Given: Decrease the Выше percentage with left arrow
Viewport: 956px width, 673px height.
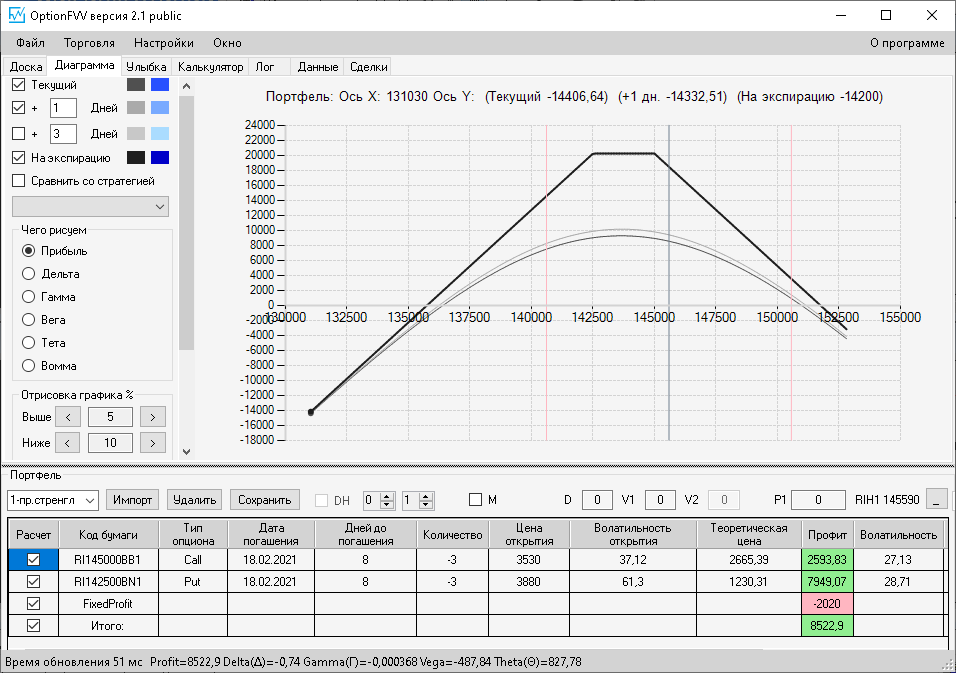Looking at the screenshot, I should pyautogui.click(x=67, y=417).
